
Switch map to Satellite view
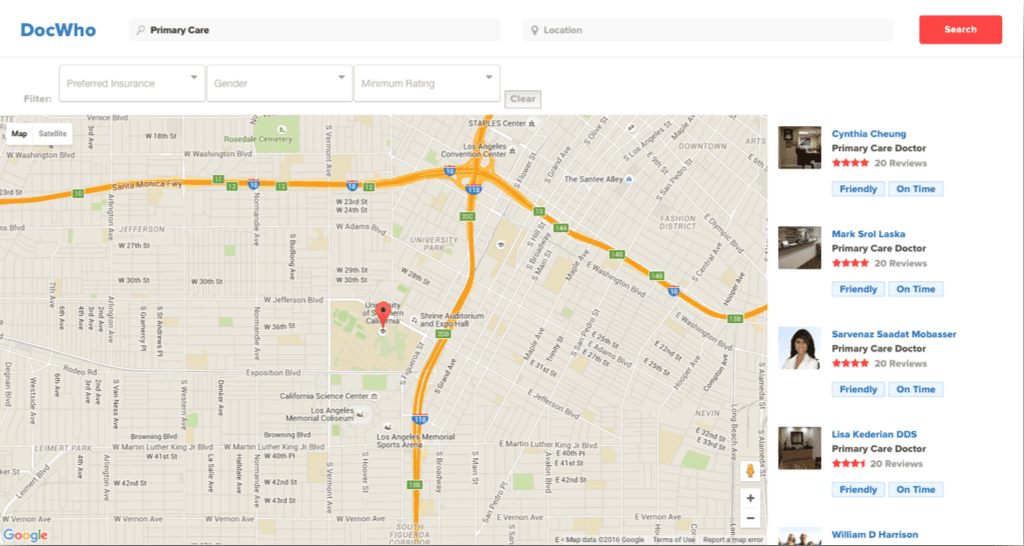[52, 134]
